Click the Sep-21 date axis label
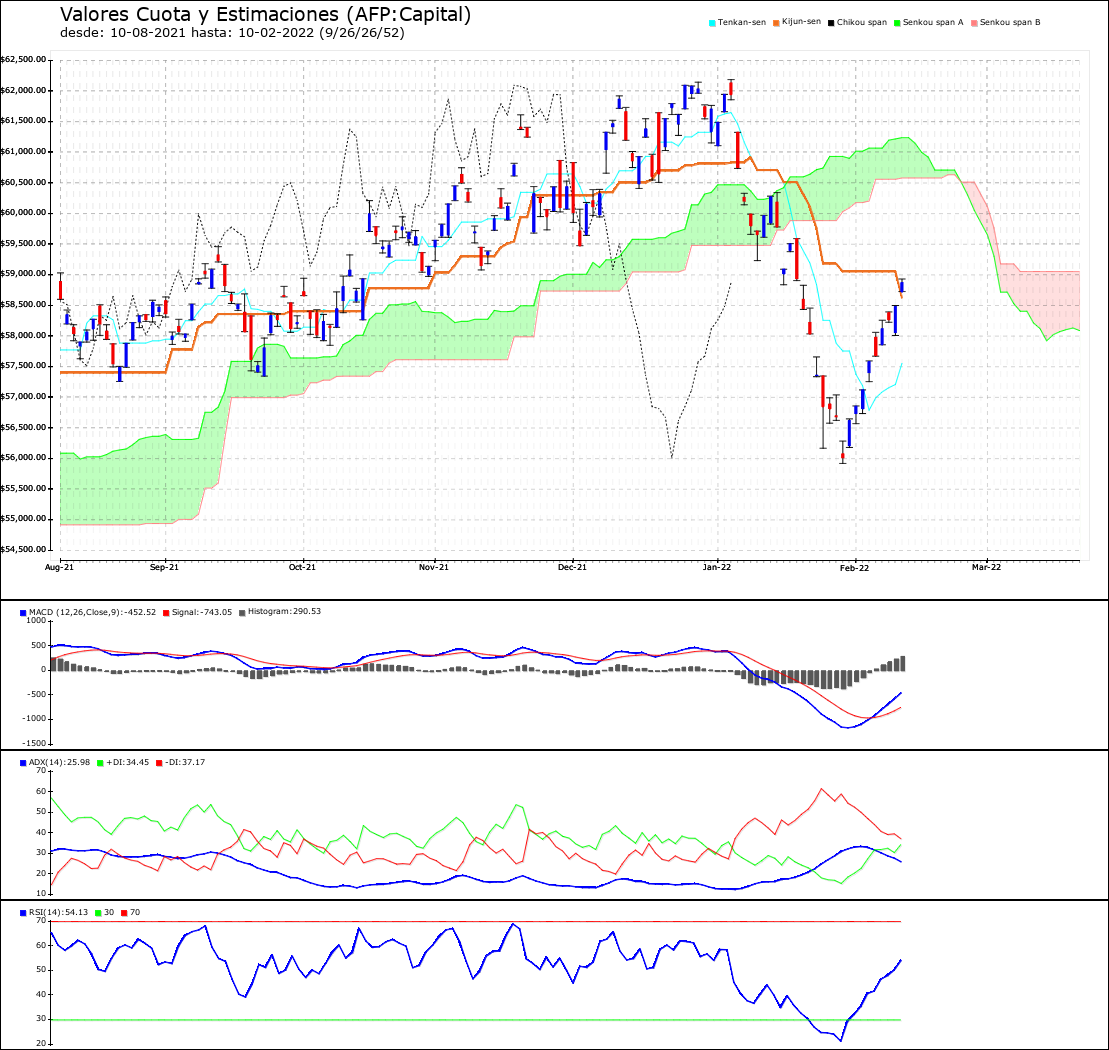Viewport: 1109px width, 1050px height. 164,567
